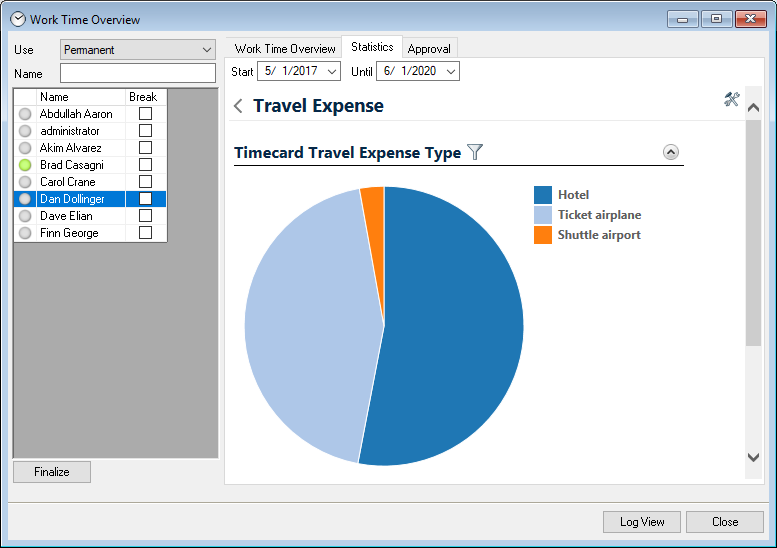The width and height of the screenshot is (777, 548).
Task: Toggle the Break checkbox for Abdullah Aaron
Action: click(x=145, y=114)
